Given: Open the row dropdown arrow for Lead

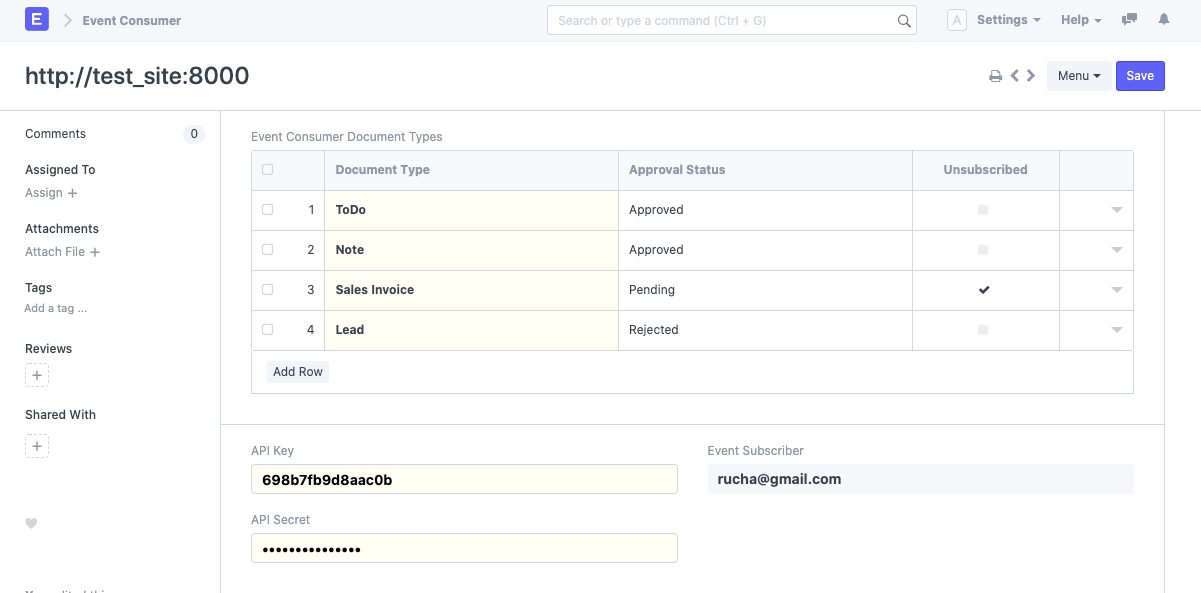Looking at the screenshot, I should click(1116, 330).
